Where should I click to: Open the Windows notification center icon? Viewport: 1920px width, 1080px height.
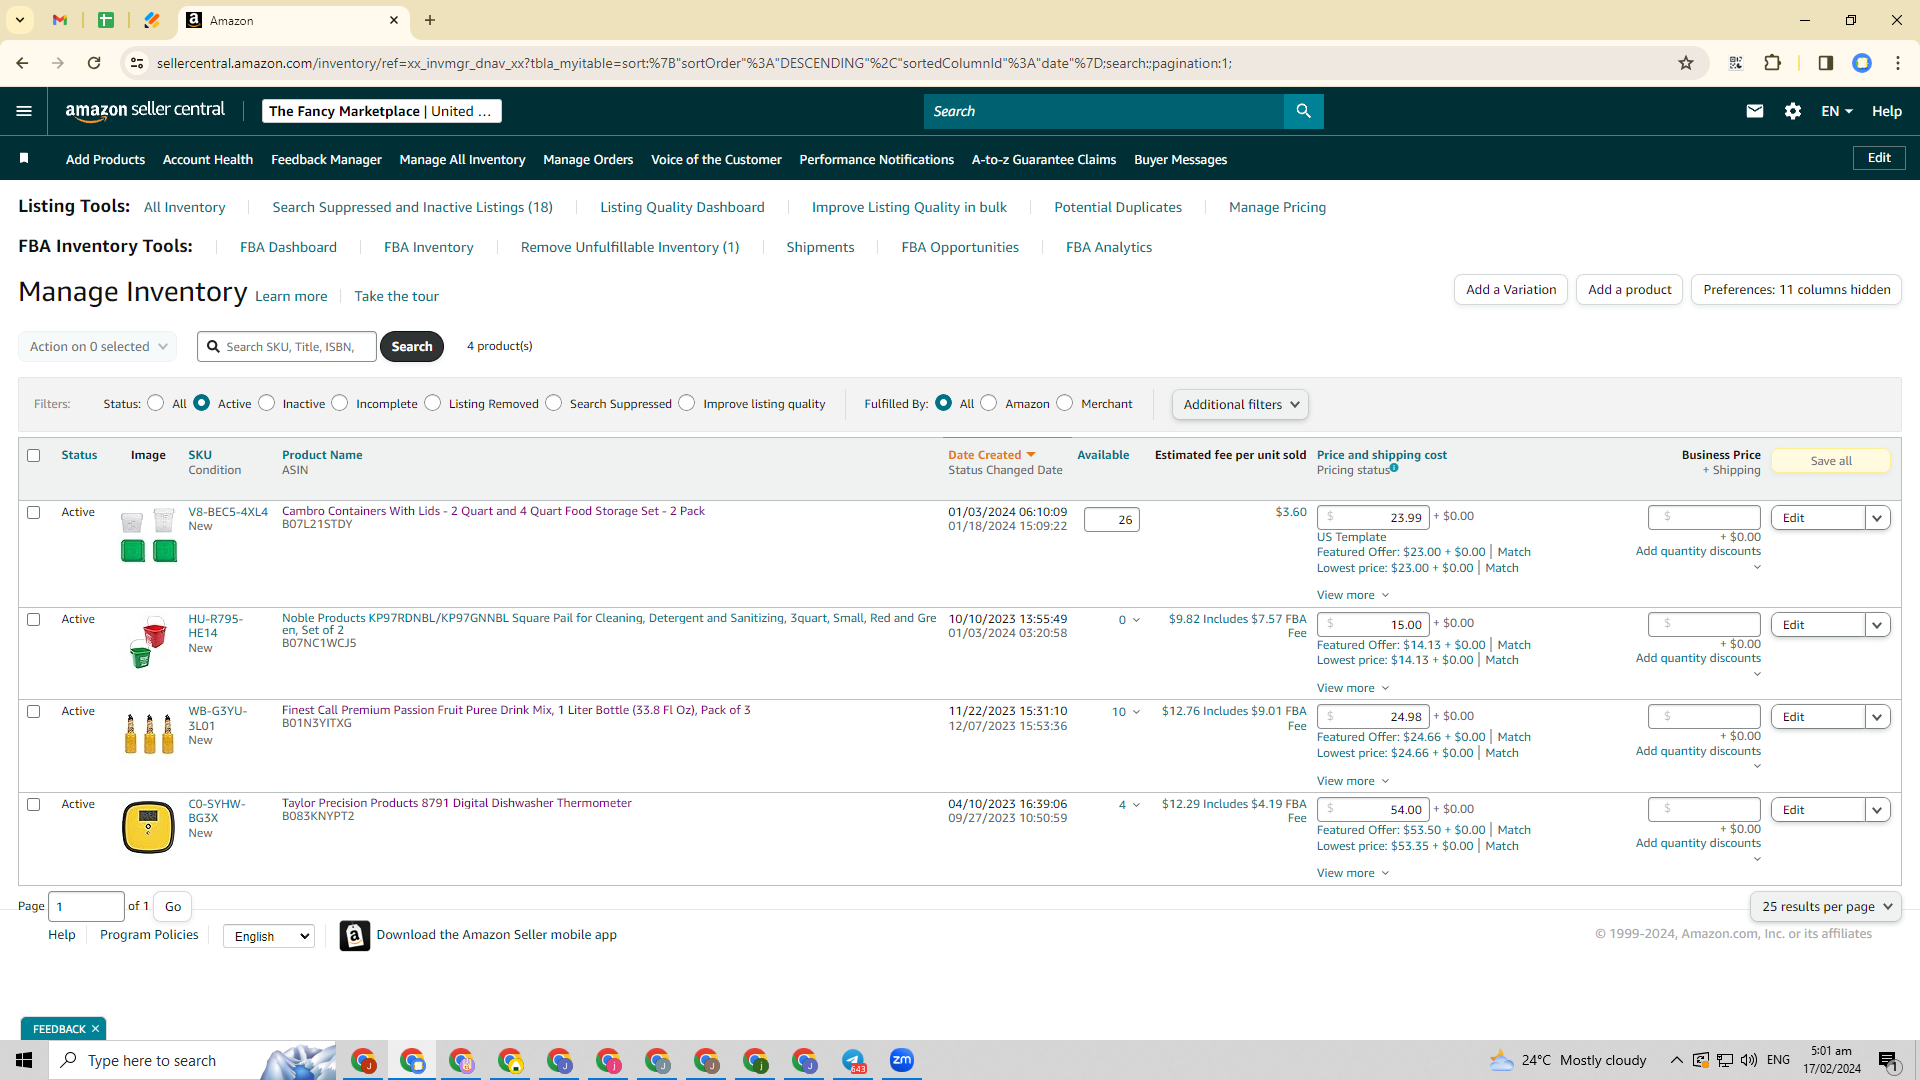(x=1889, y=1060)
